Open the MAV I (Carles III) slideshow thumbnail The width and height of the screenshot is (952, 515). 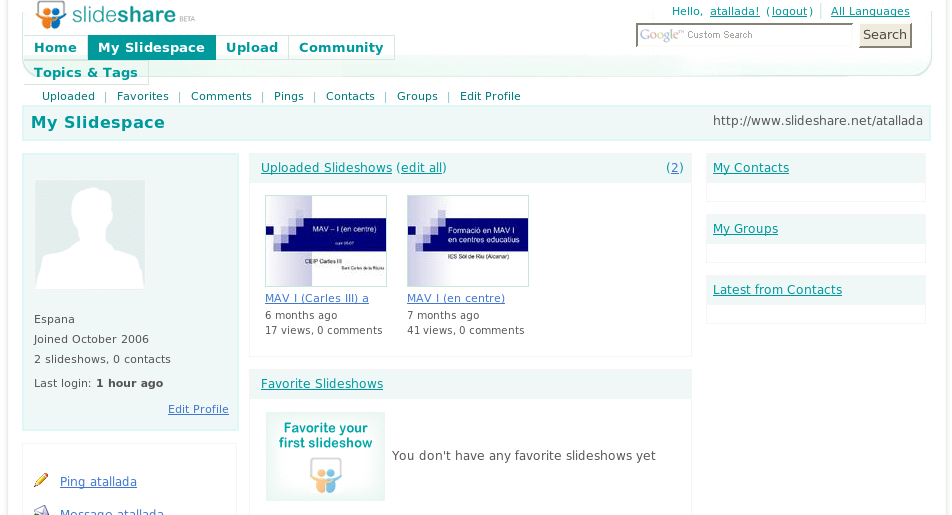(x=325, y=241)
